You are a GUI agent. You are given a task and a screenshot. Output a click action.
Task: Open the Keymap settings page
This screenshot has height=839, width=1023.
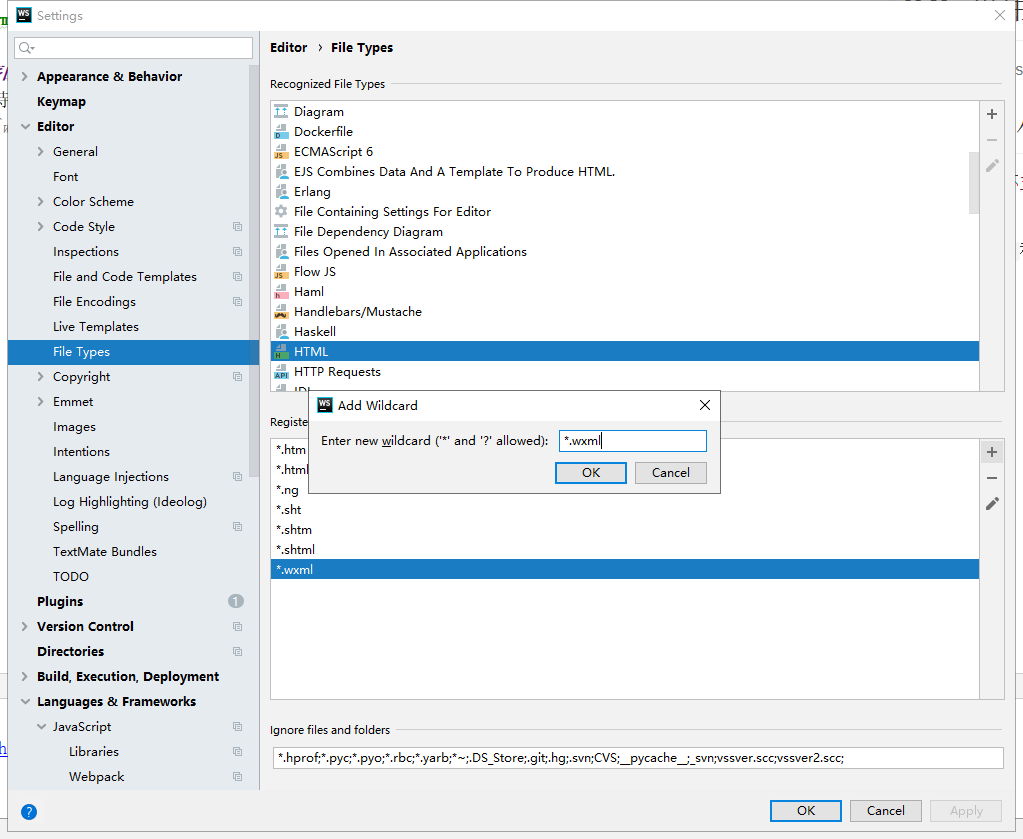pos(61,102)
